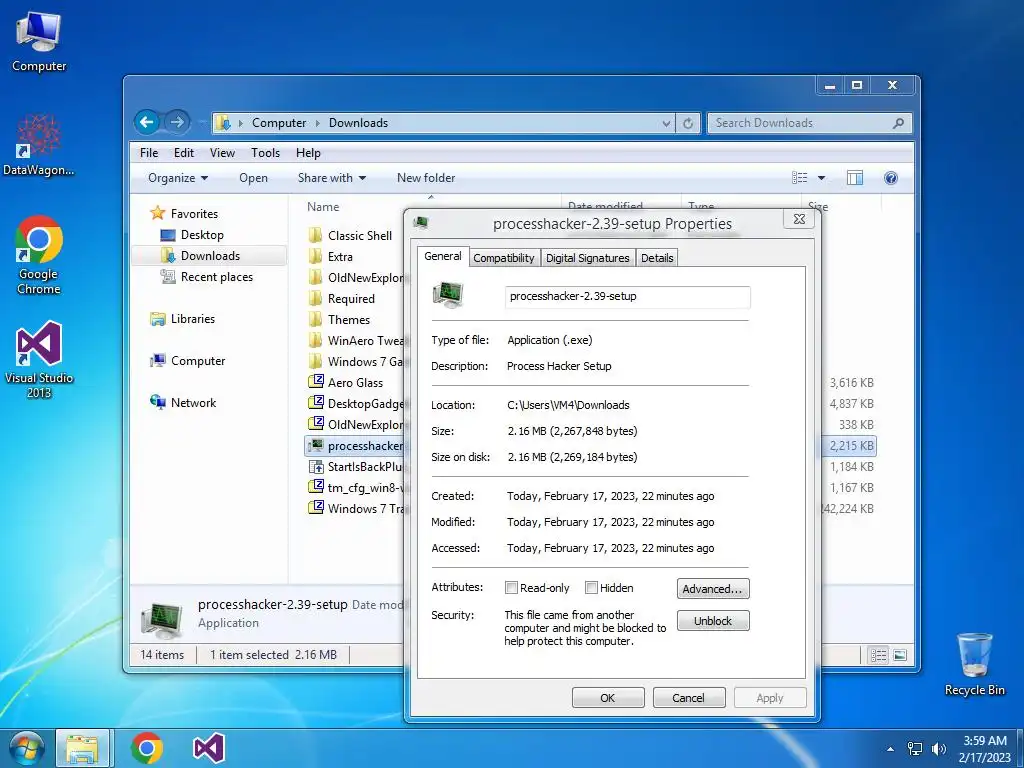Viewport: 1024px width, 768px height.
Task: Open the View menu
Action: click(x=222, y=153)
